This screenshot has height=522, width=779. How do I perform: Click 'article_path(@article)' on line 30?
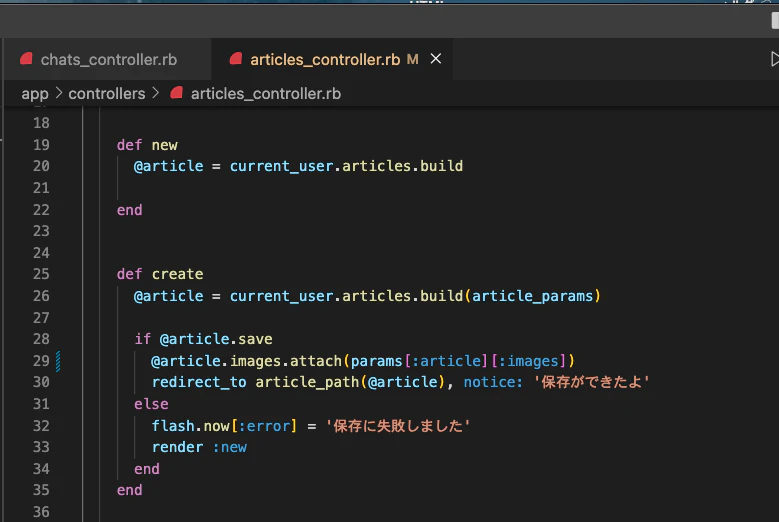(x=350, y=382)
